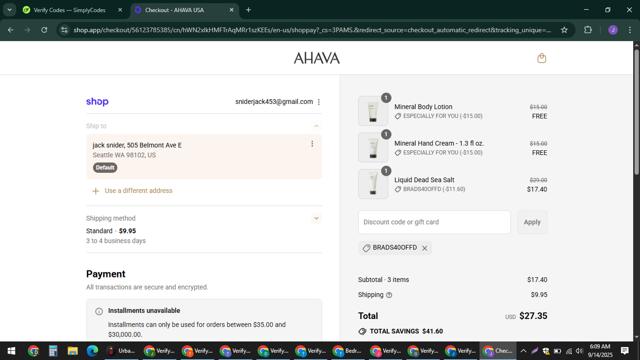This screenshot has height=360, width=640.
Task: Open a new browser tab
Action: point(248,10)
